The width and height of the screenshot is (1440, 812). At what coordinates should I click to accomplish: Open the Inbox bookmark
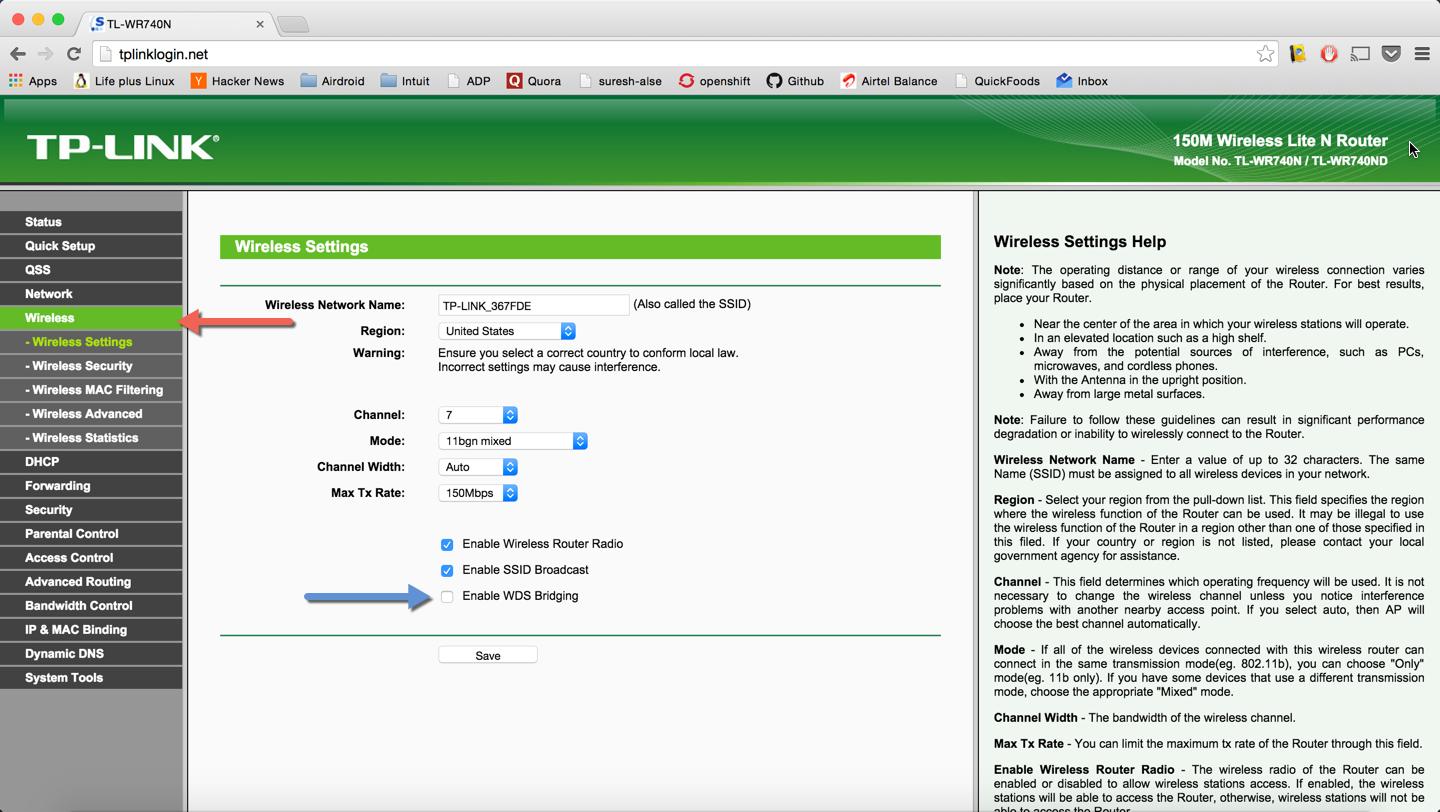click(1082, 81)
